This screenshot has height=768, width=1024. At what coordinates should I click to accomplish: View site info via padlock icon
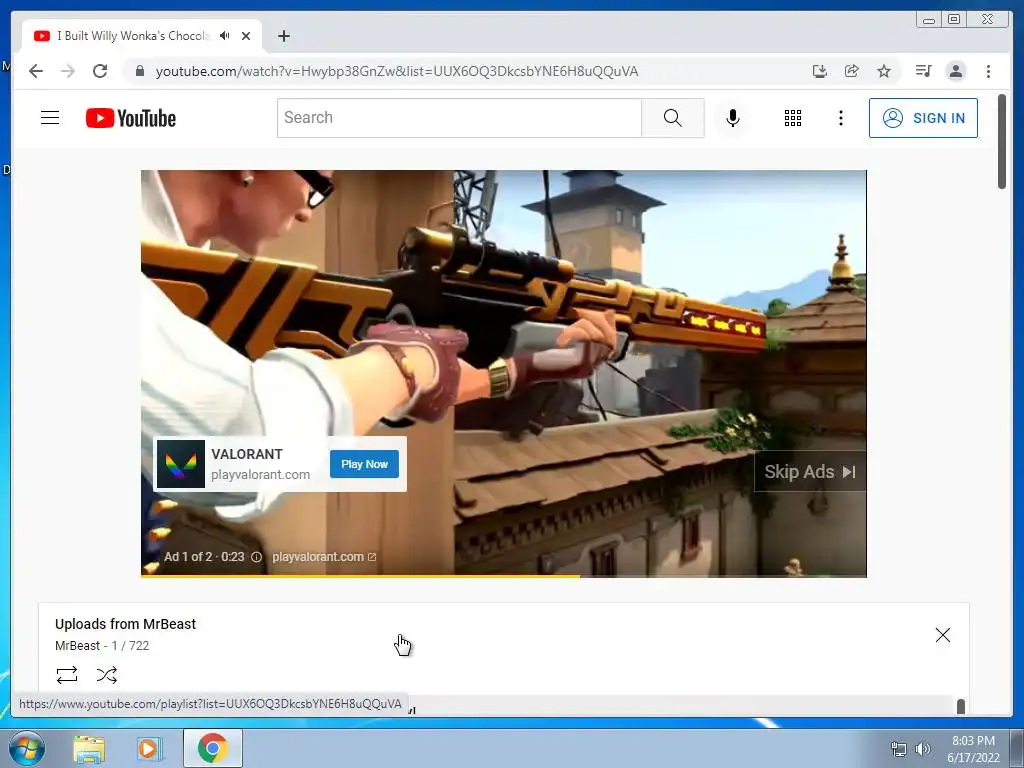click(x=139, y=71)
